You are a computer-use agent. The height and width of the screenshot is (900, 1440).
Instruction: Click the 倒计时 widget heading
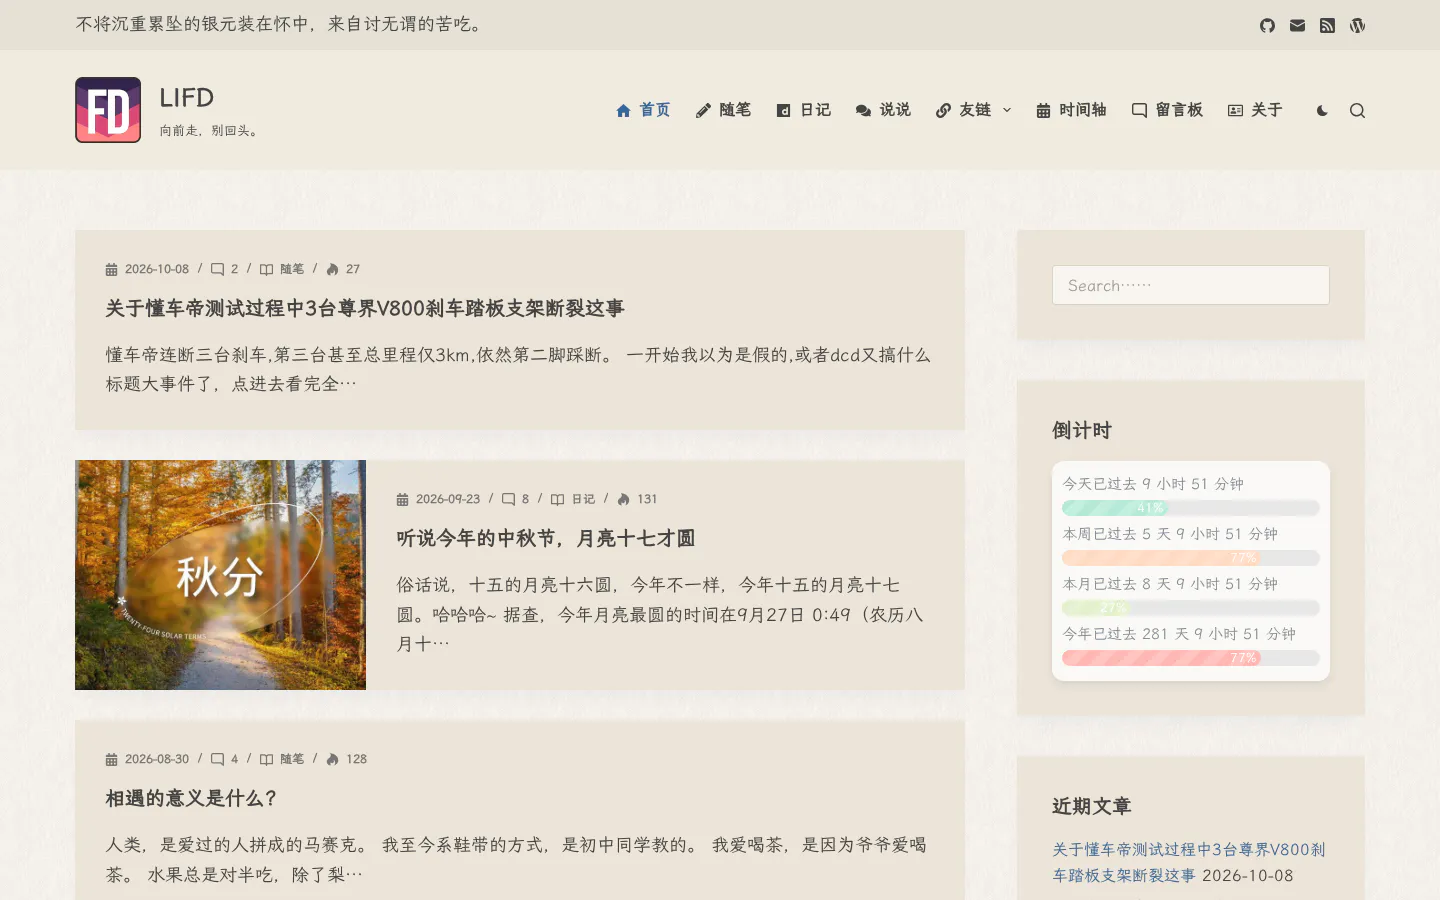[1082, 430]
